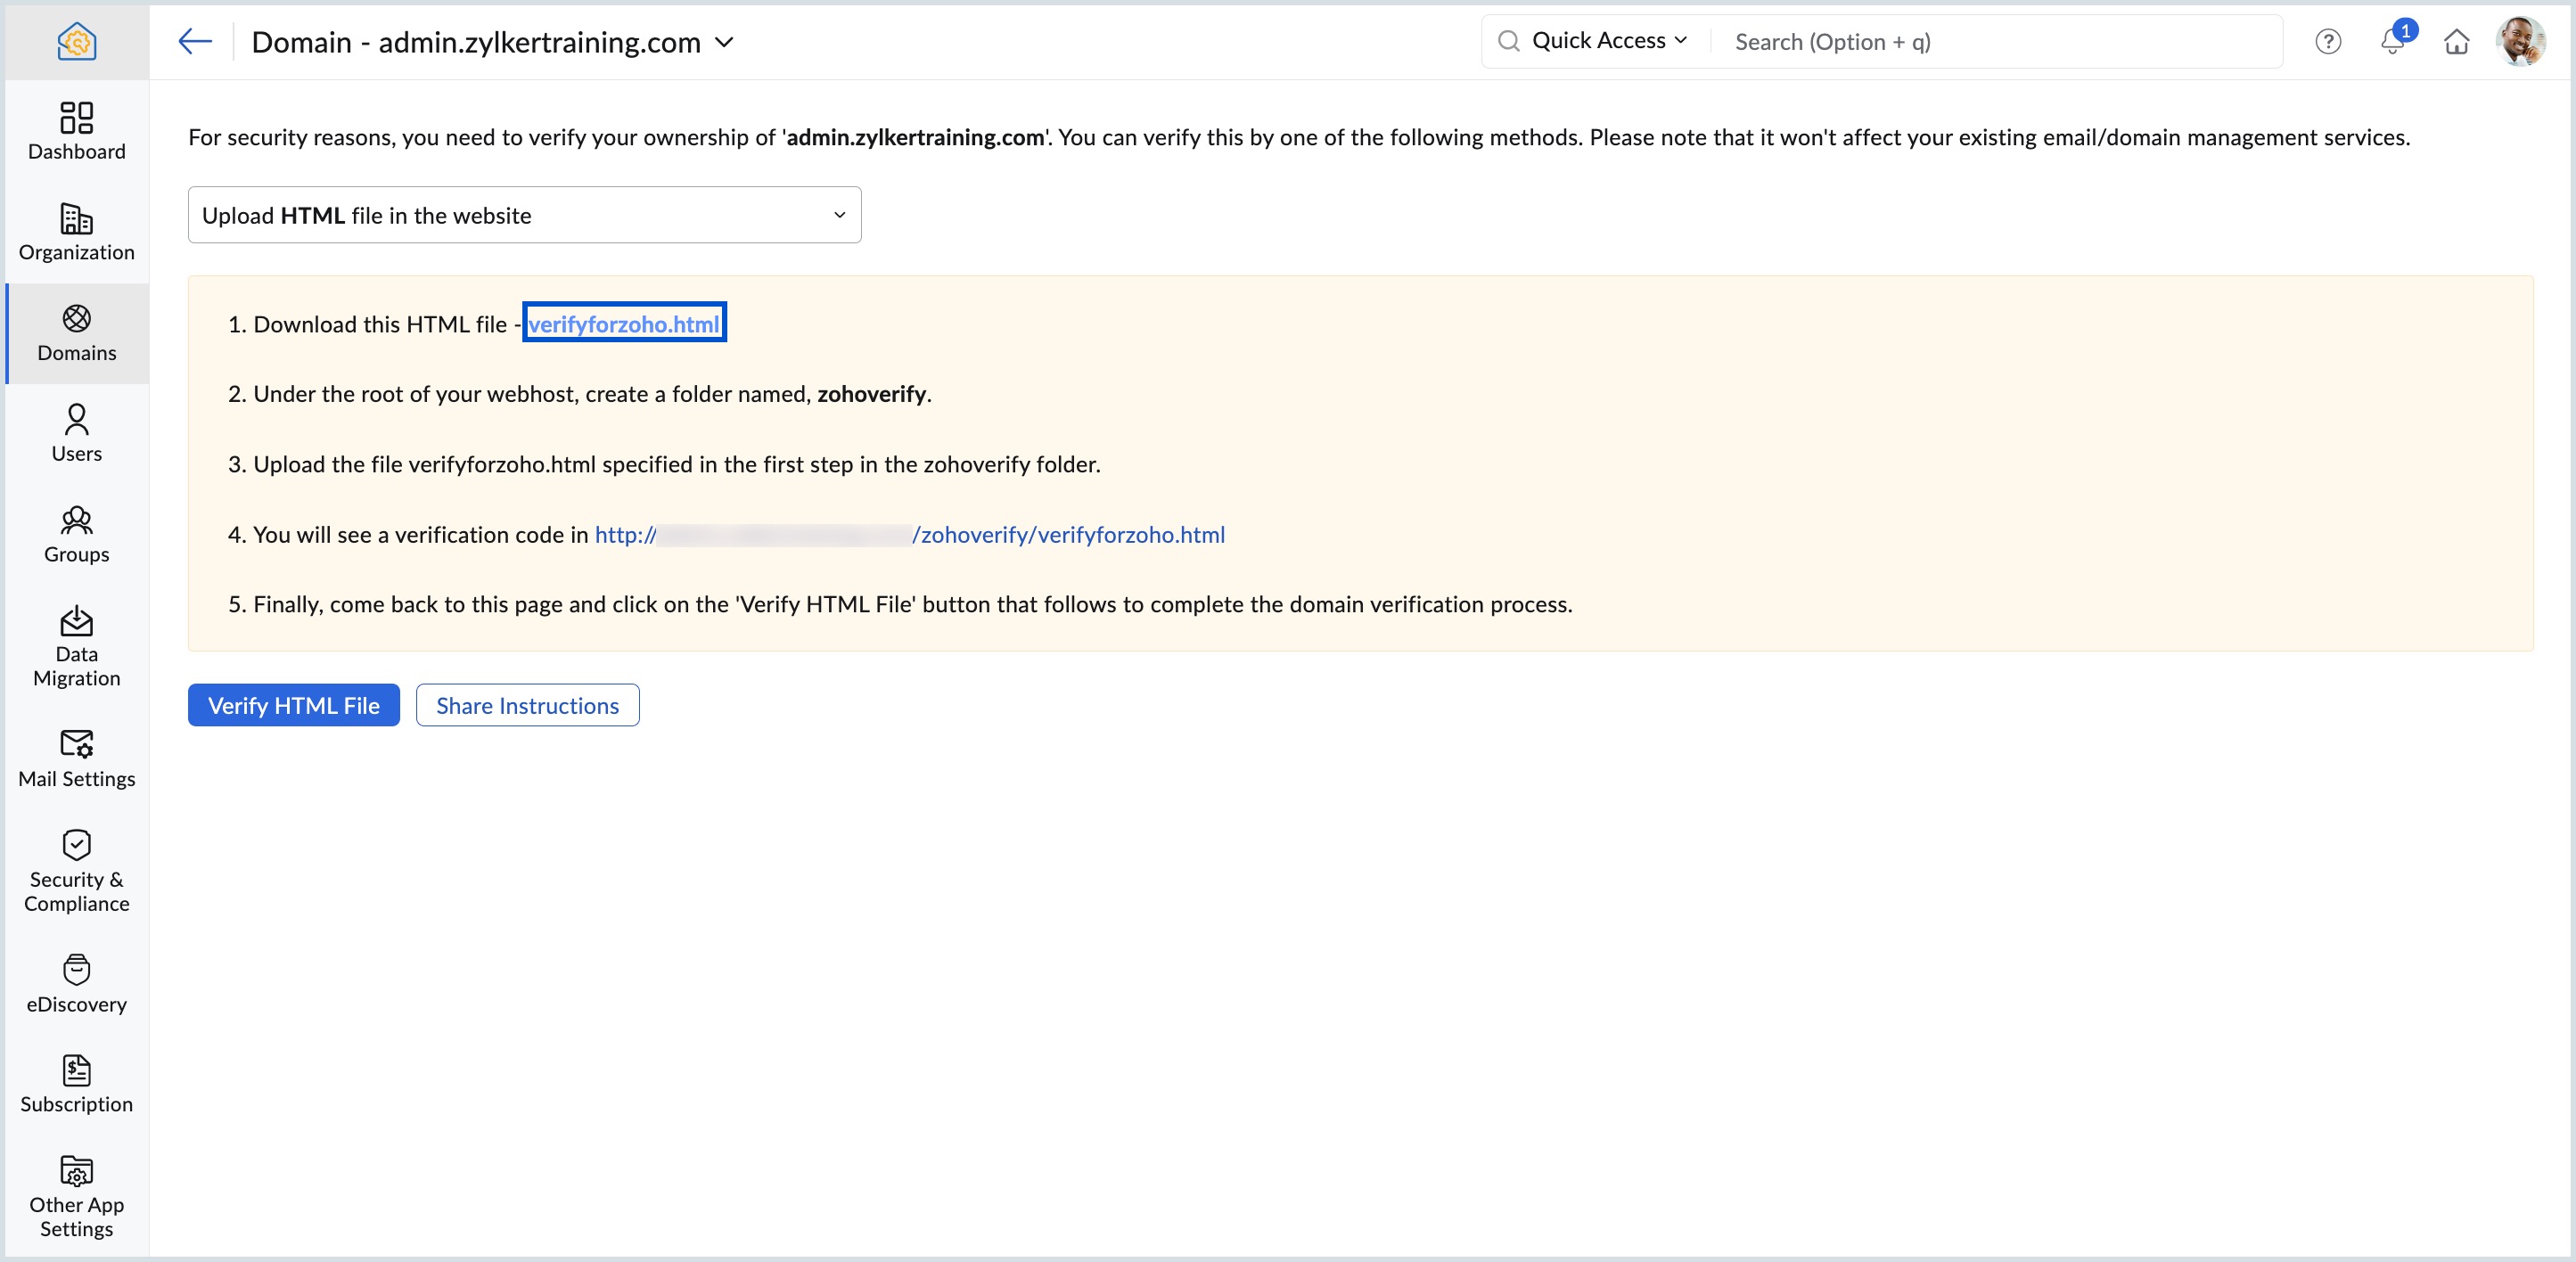The image size is (2576, 1262).
Task: Open the notifications bell icon
Action: tap(2392, 42)
